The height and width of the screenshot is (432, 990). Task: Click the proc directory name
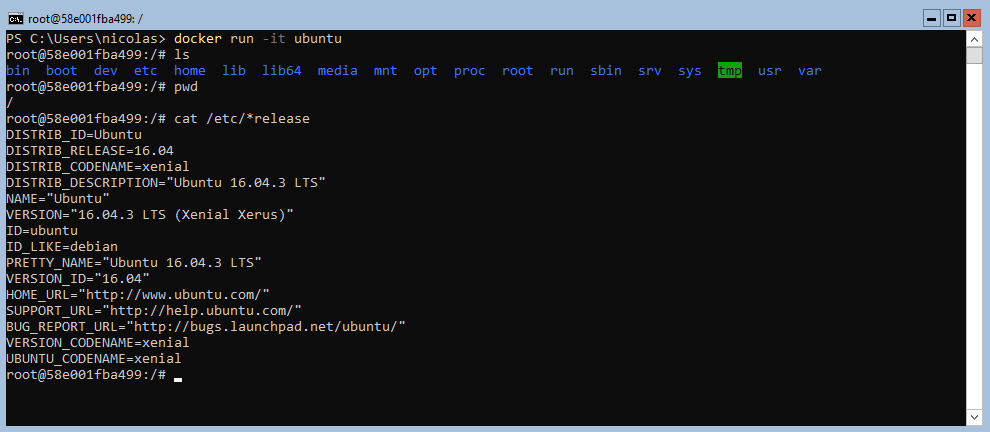click(x=470, y=71)
